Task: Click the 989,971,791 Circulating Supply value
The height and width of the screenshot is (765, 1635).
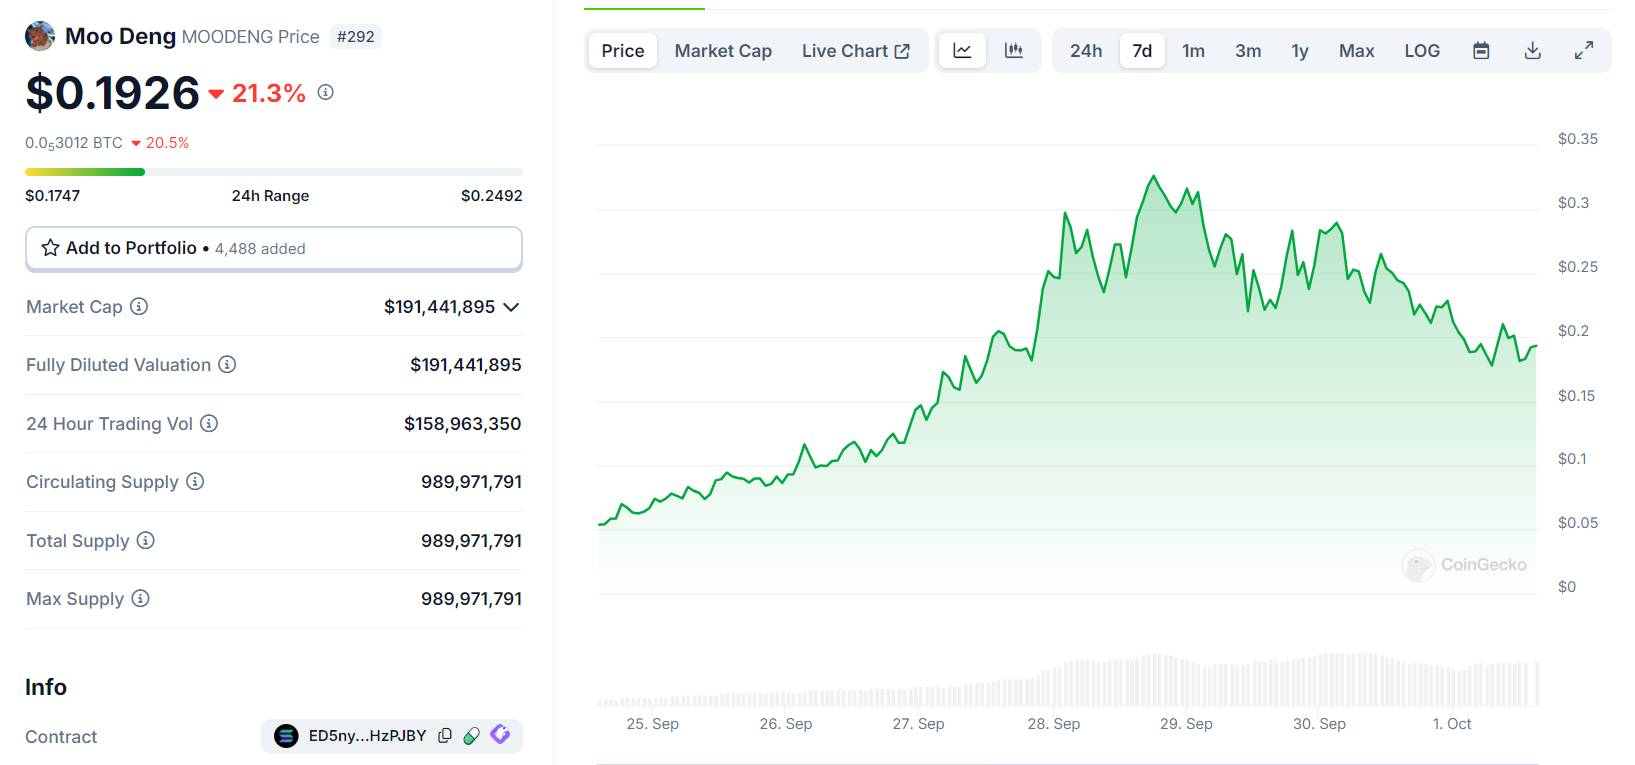Action: point(471,482)
